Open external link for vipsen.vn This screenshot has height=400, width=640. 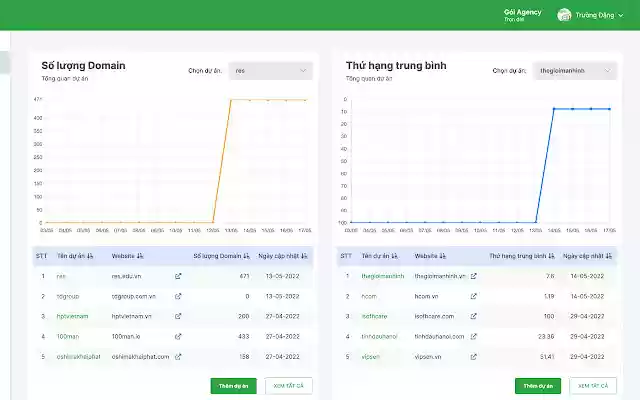pyautogui.click(x=473, y=357)
